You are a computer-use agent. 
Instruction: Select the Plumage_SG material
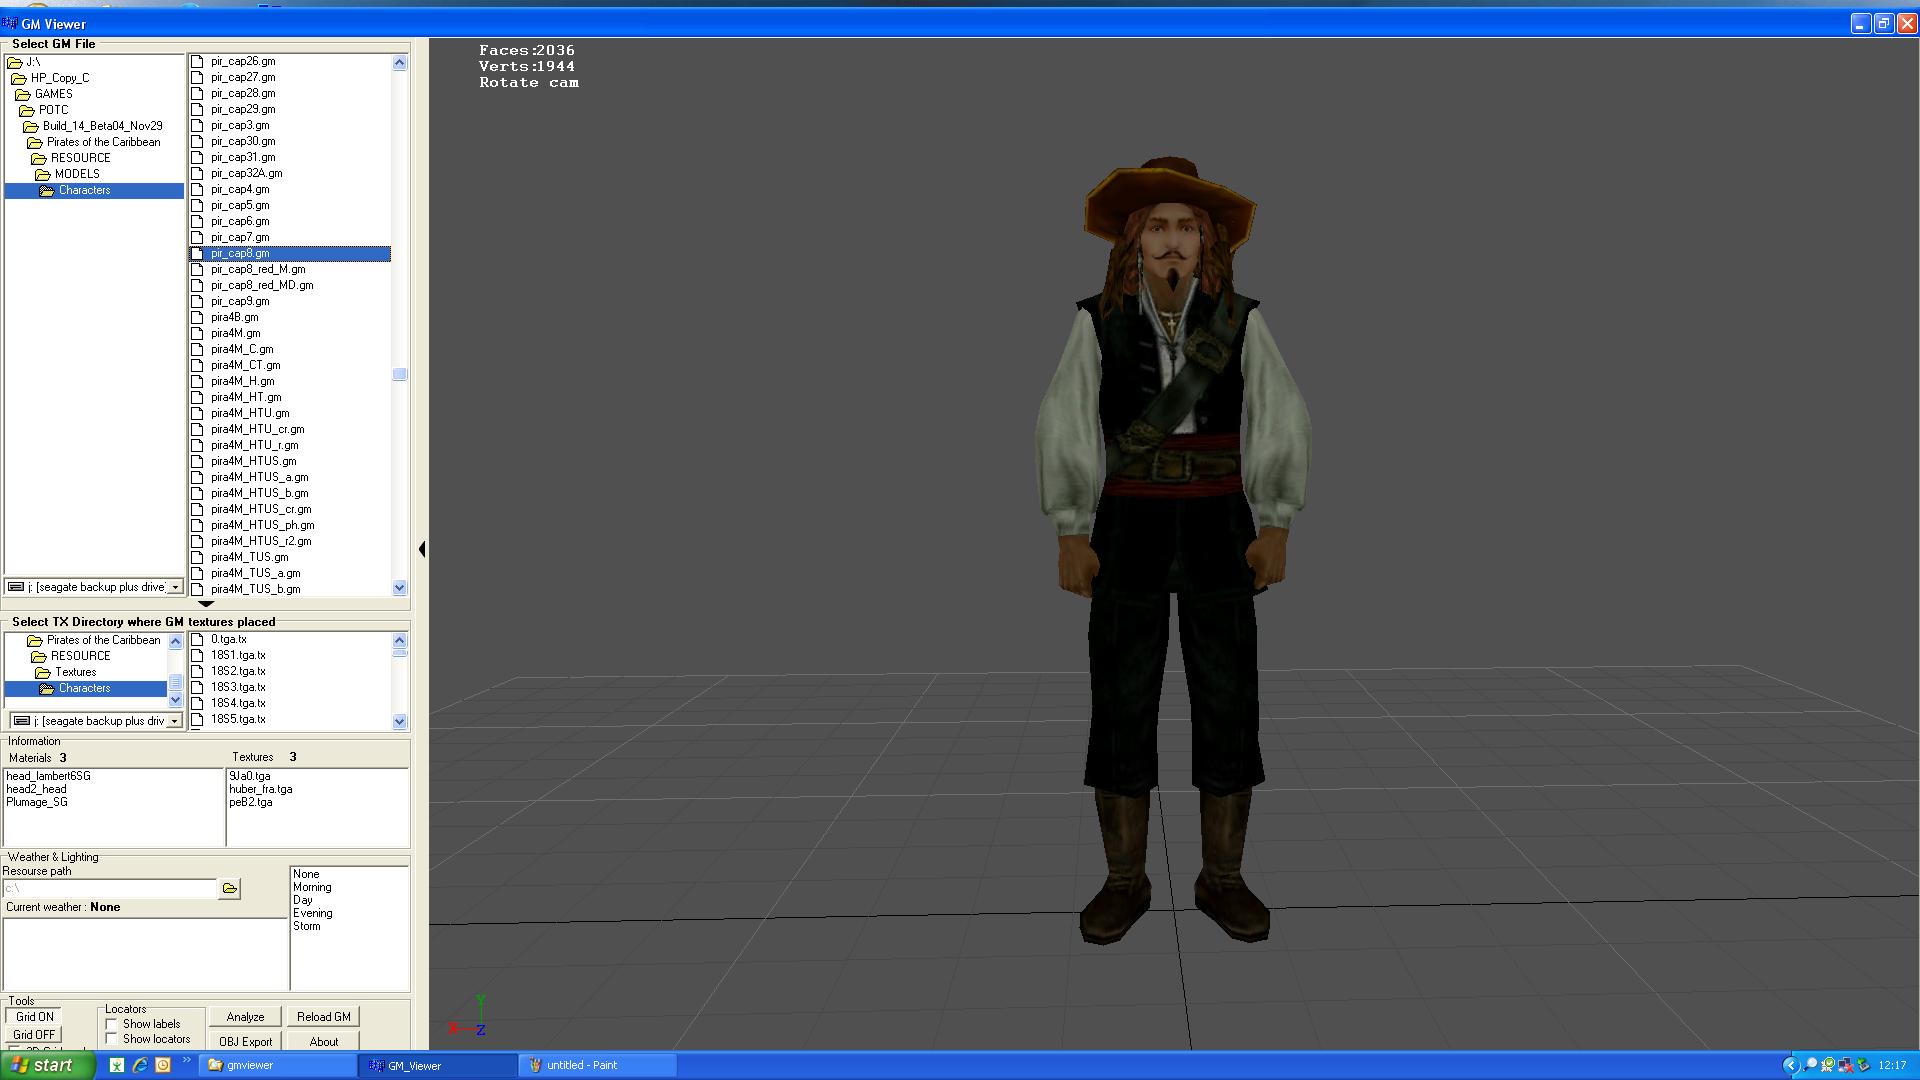pos(37,802)
